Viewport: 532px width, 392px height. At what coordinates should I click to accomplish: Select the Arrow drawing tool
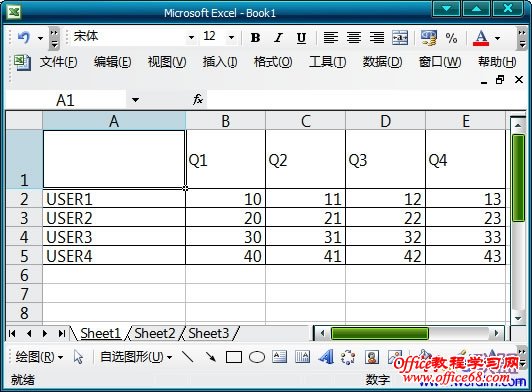tap(211, 357)
